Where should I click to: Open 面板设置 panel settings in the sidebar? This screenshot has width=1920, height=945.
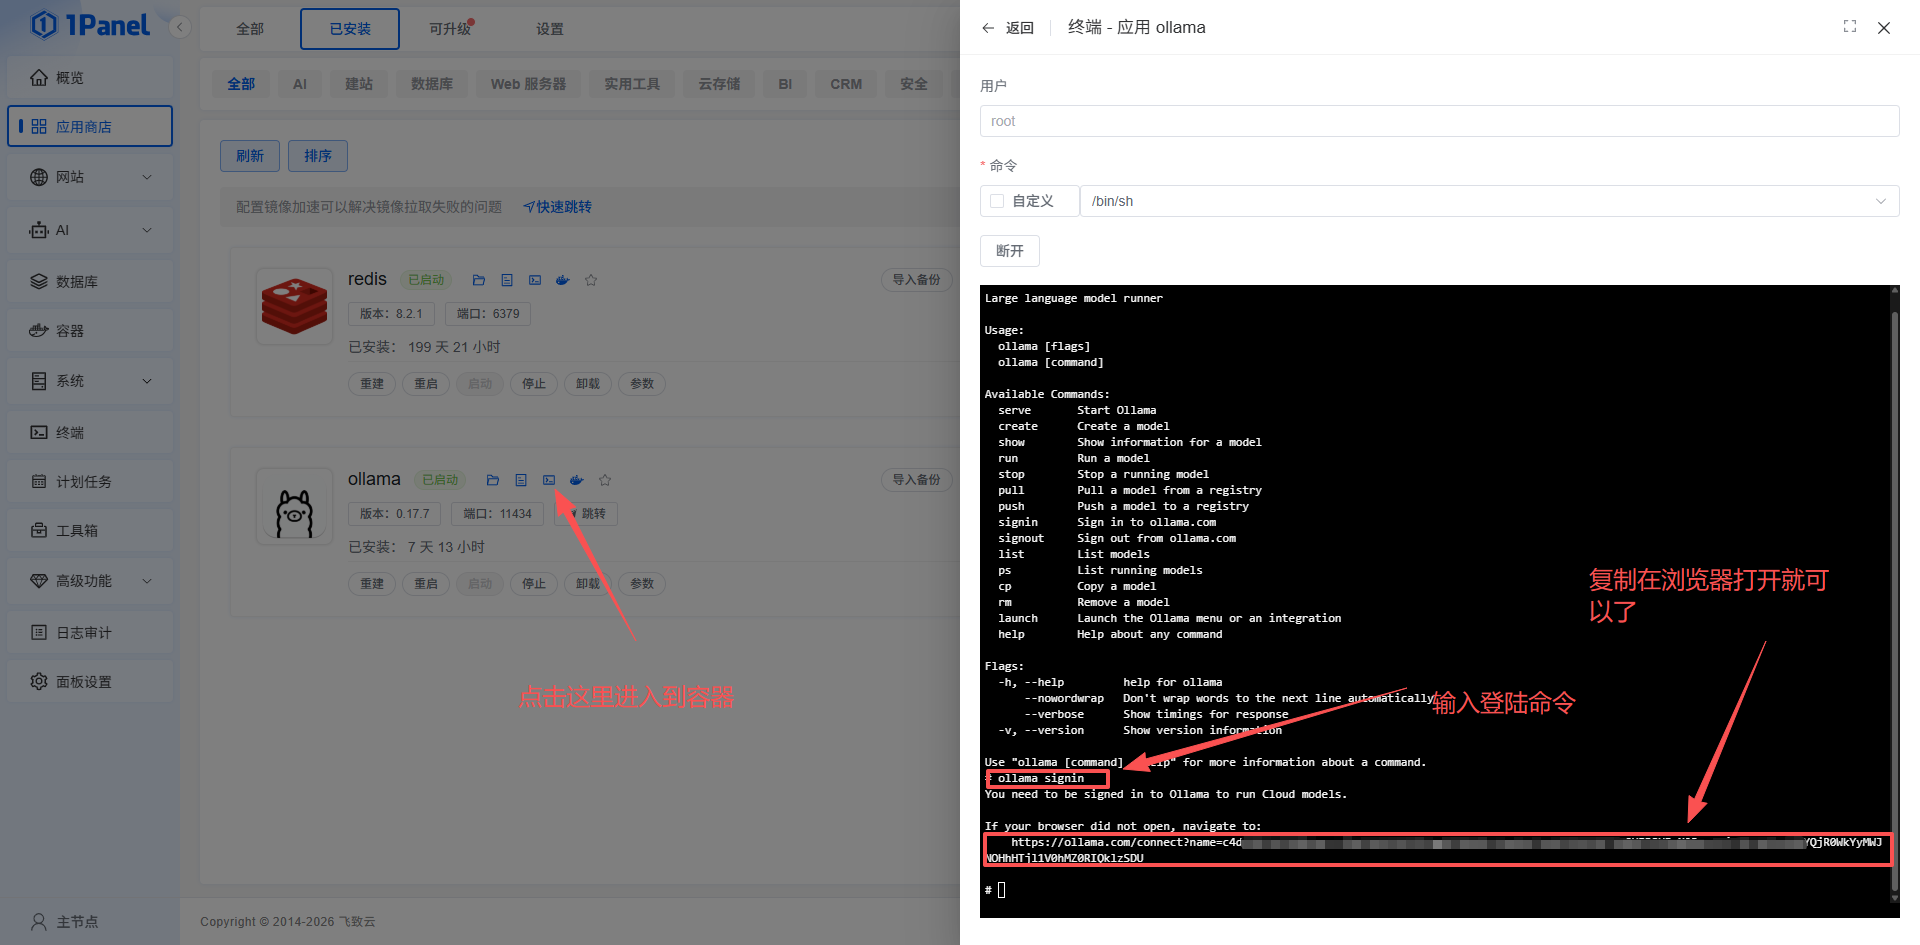pyautogui.click(x=90, y=681)
